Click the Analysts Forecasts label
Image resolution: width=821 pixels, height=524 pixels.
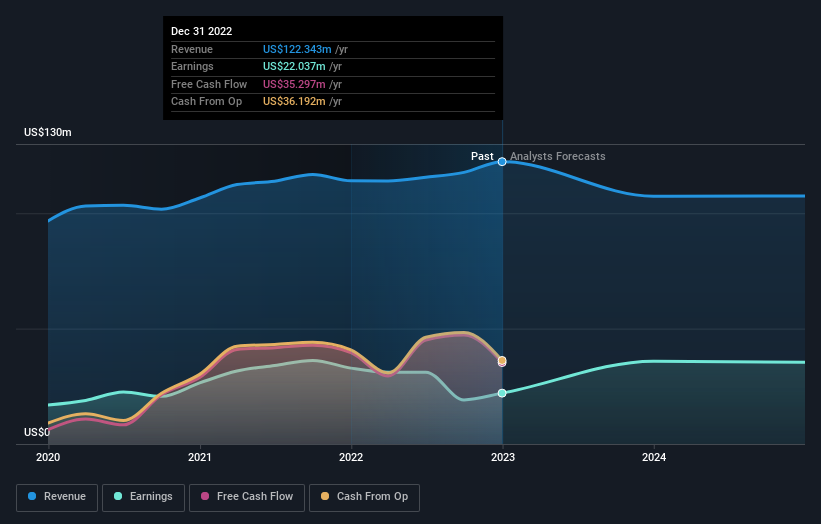[x=558, y=157]
